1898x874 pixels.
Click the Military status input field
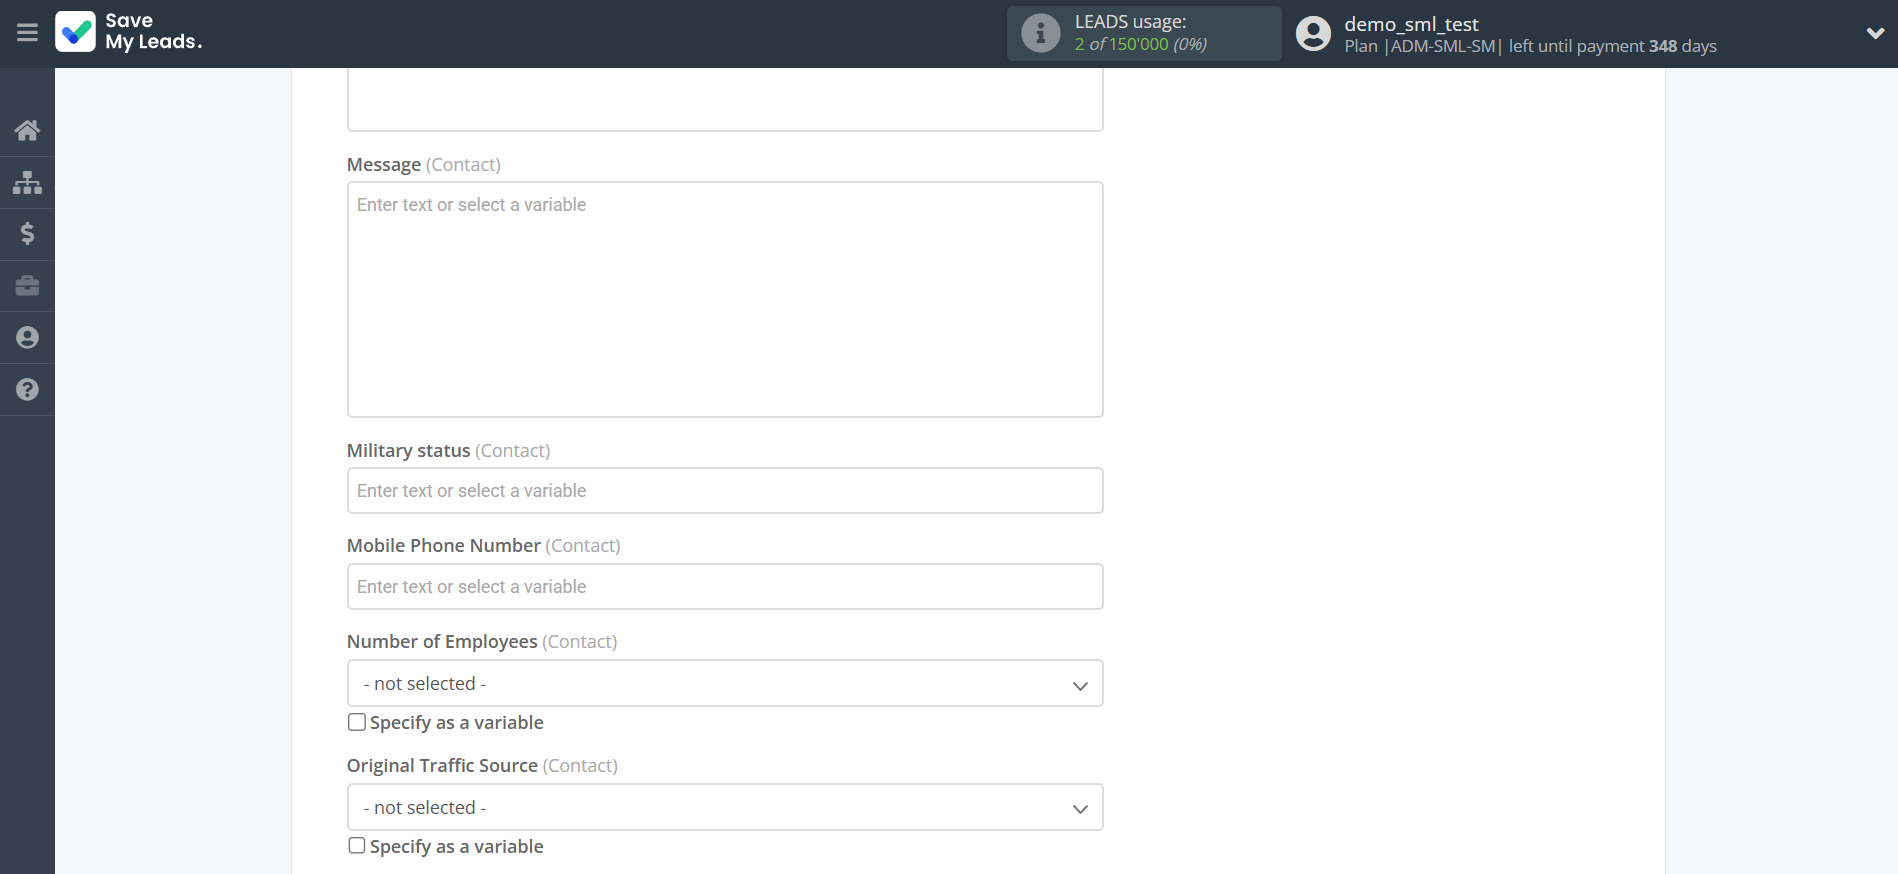point(724,491)
